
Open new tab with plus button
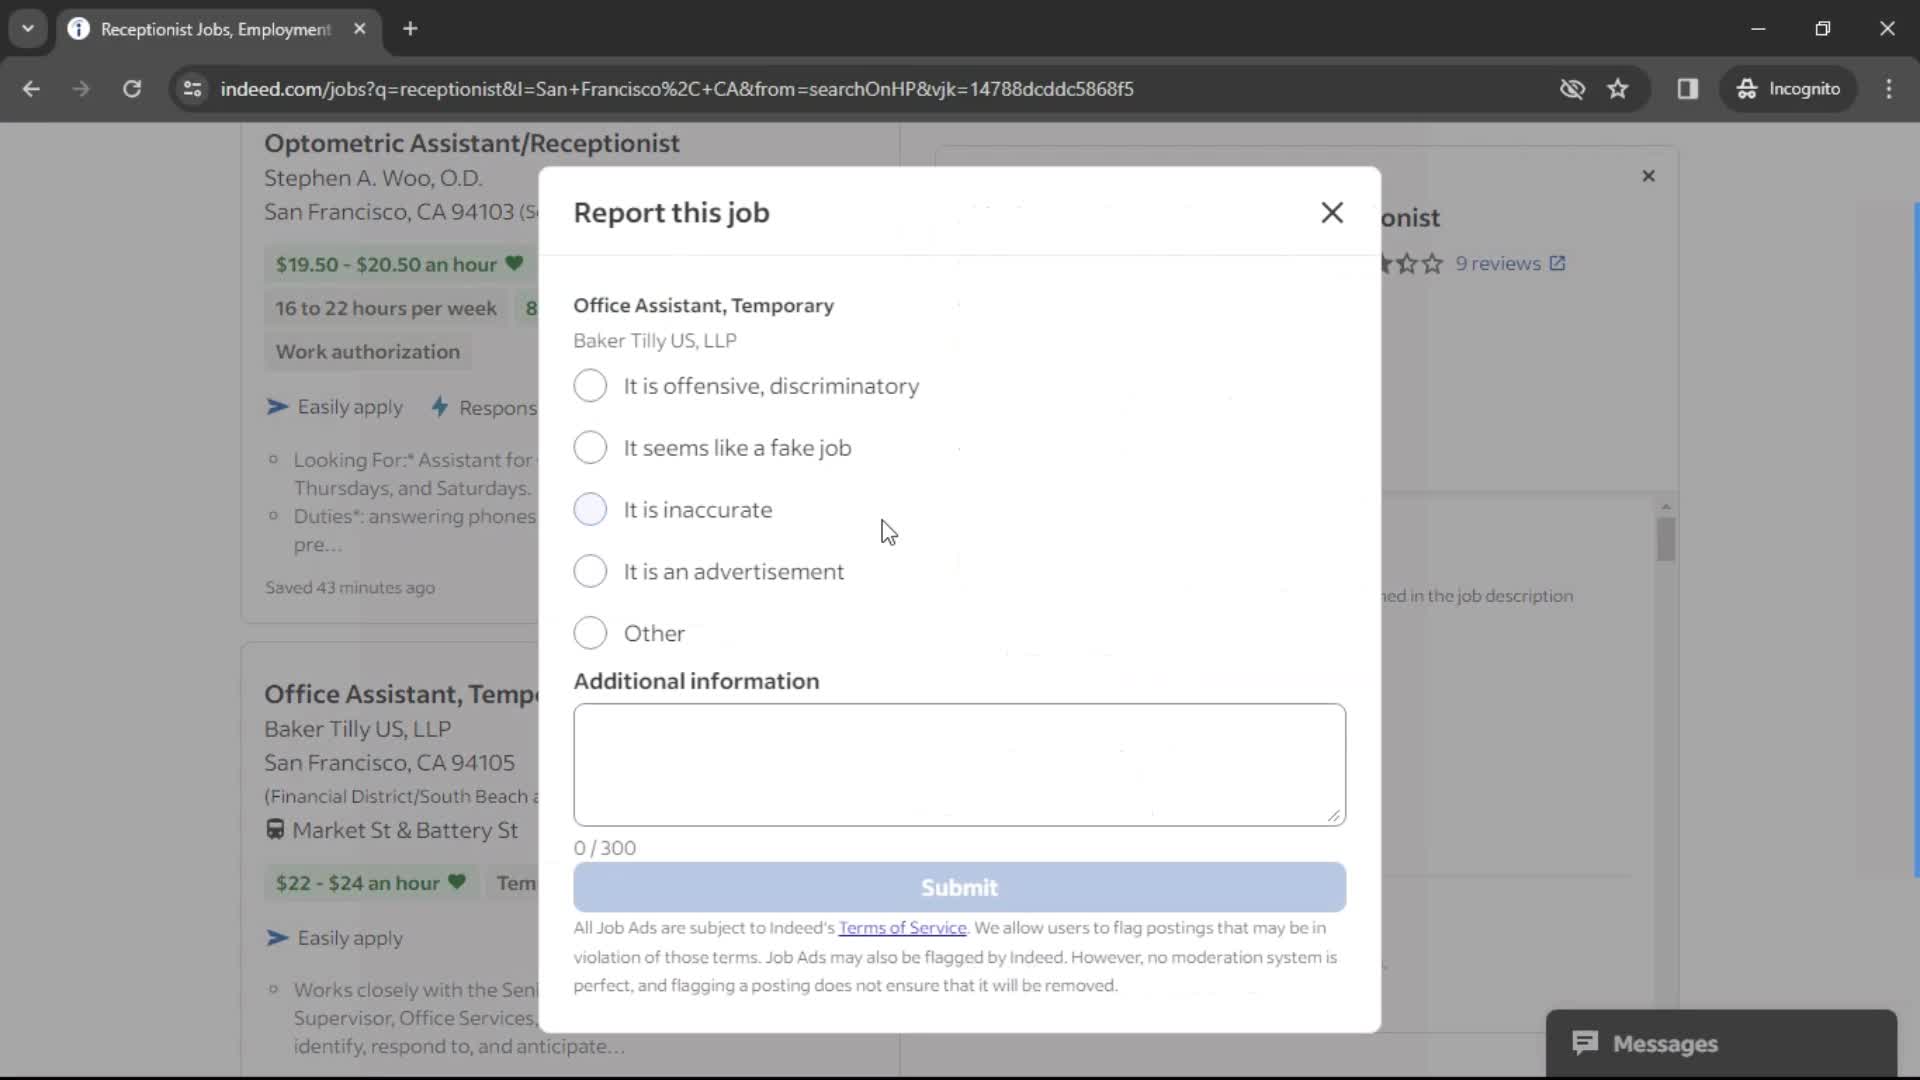pyautogui.click(x=410, y=29)
